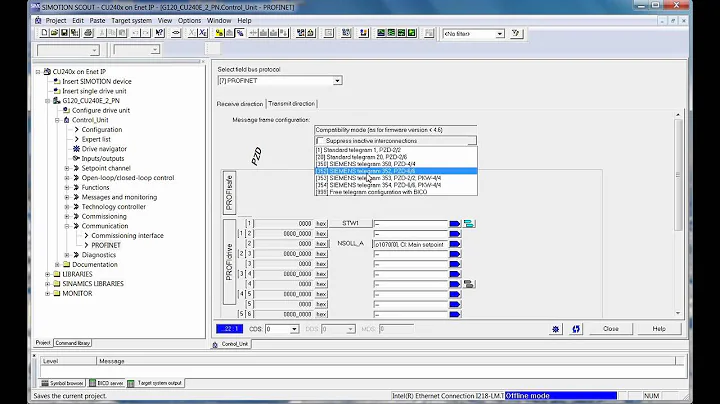Viewport: 720px width, 404px height.
Task: Click the Drive navigator tree icon
Action: [x=76, y=149]
